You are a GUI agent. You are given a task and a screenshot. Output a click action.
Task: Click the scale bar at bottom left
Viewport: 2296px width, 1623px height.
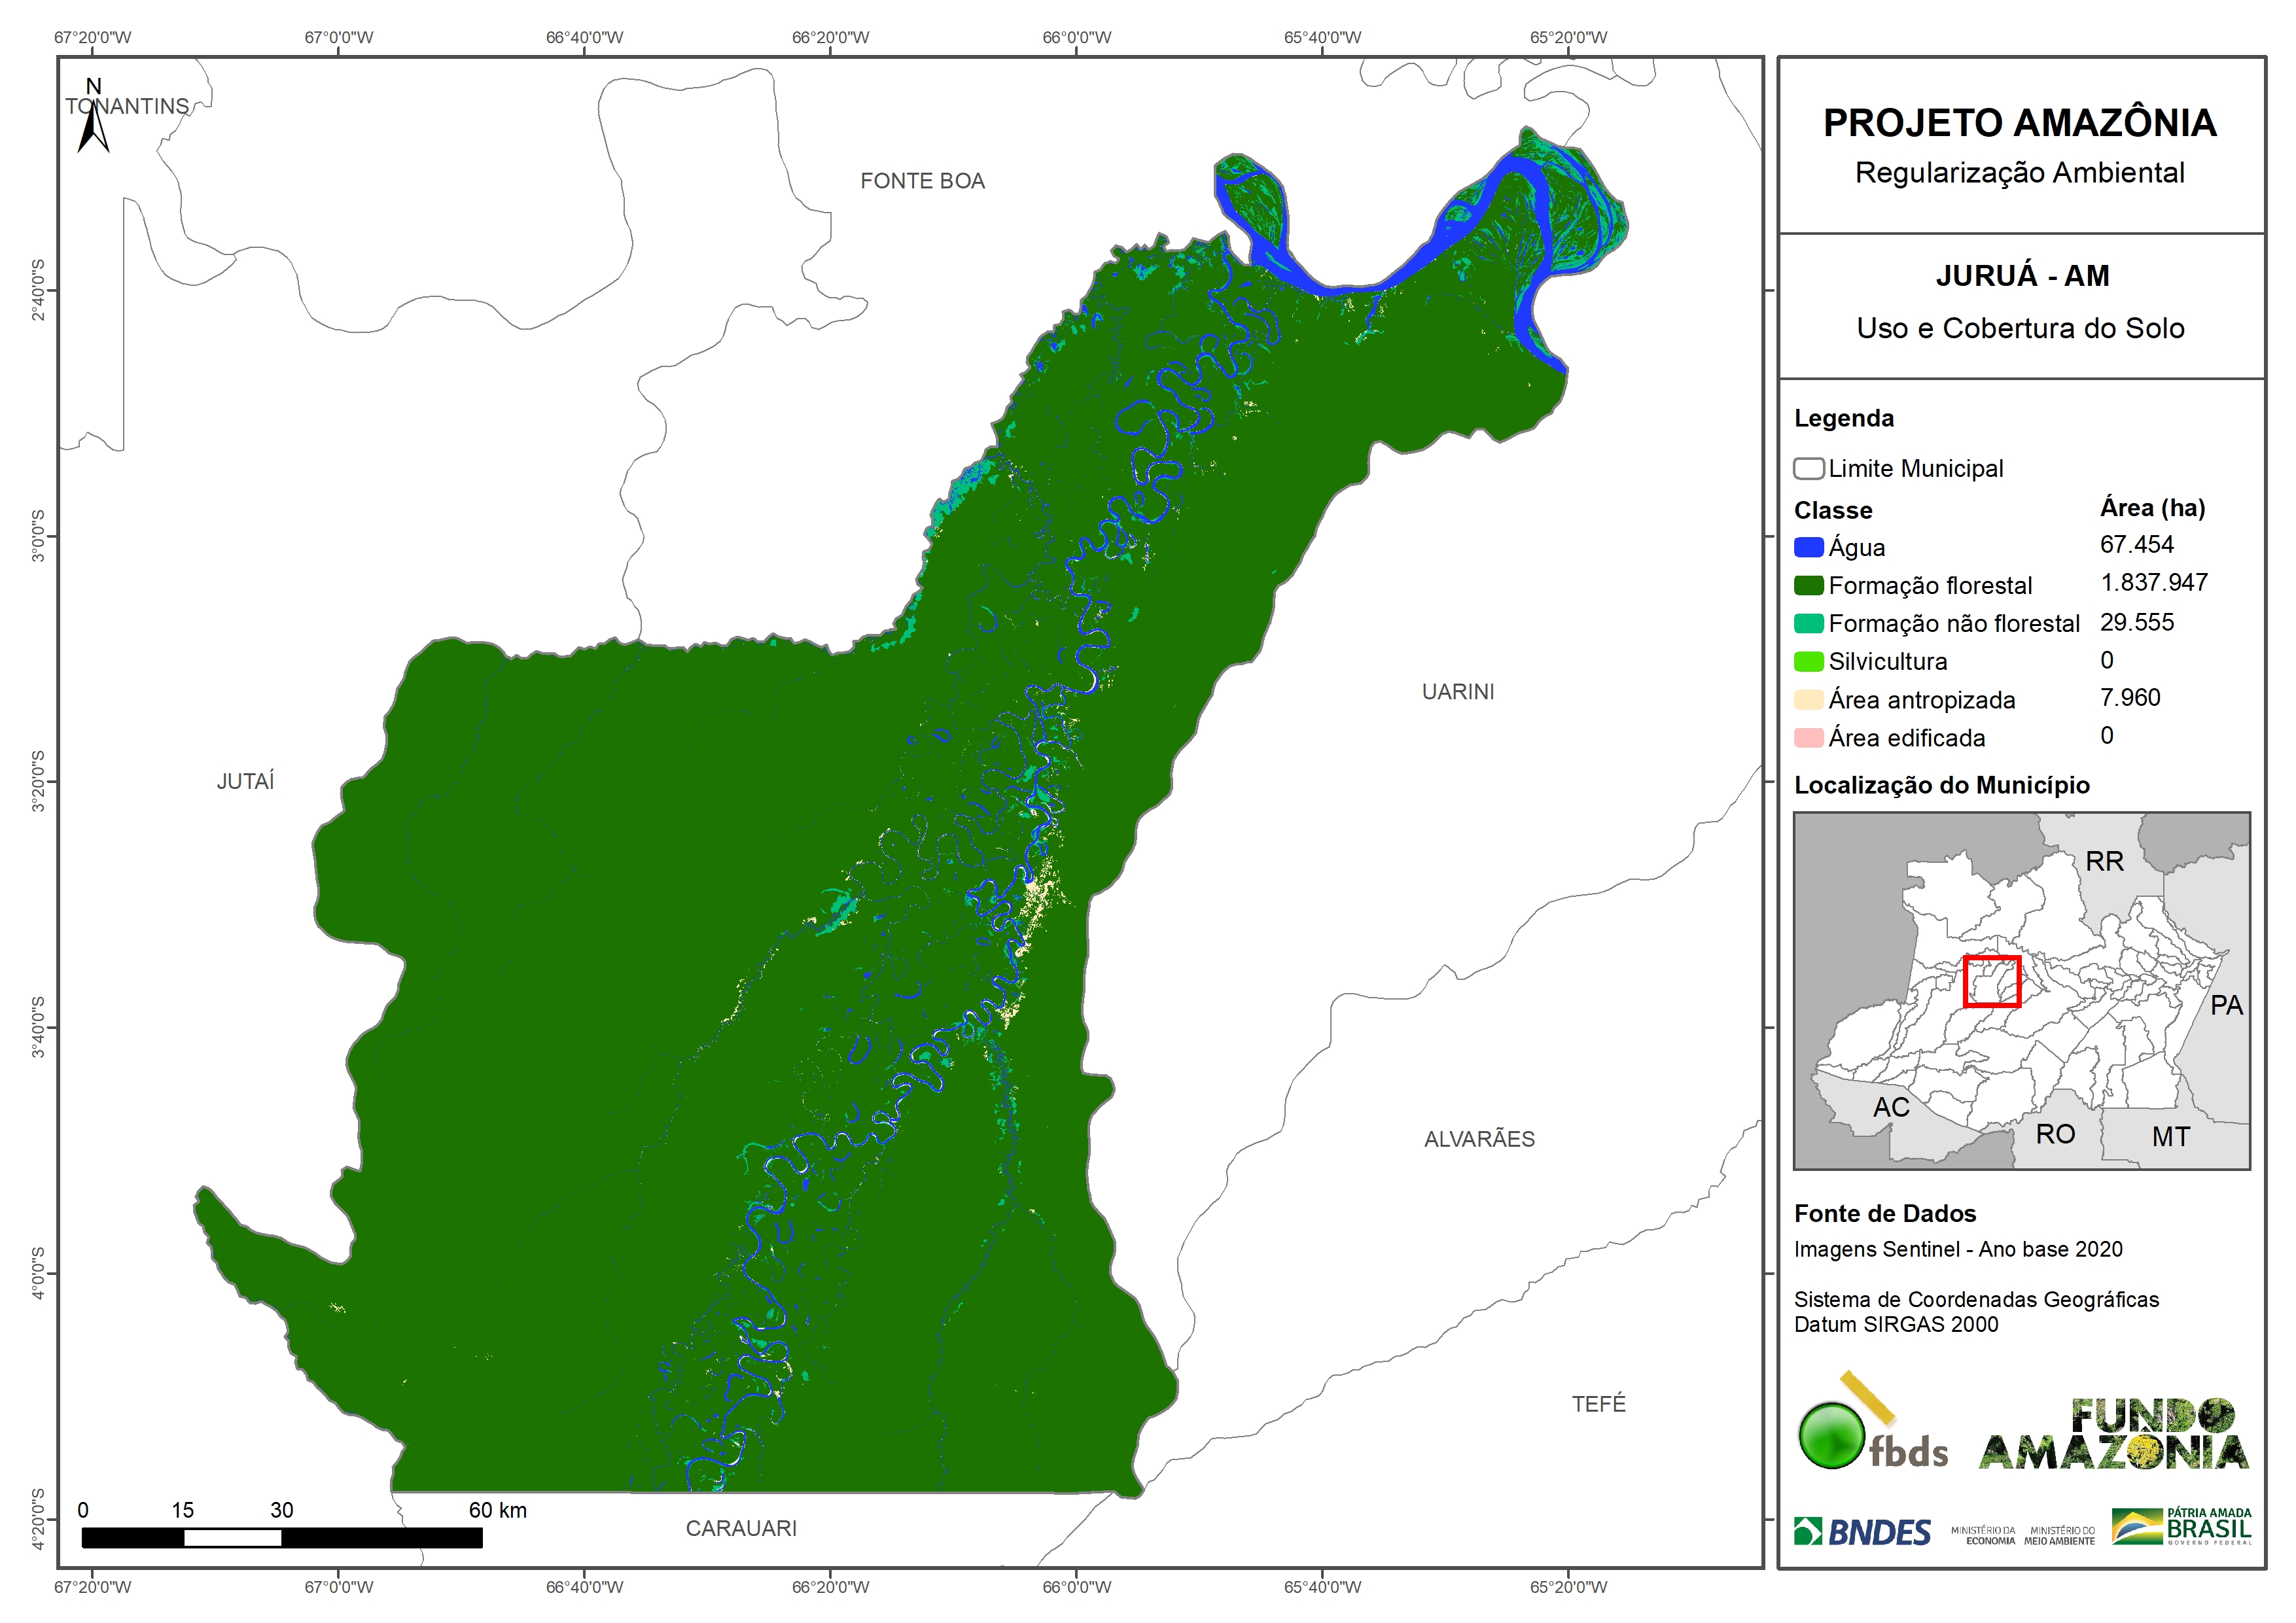[282, 1538]
